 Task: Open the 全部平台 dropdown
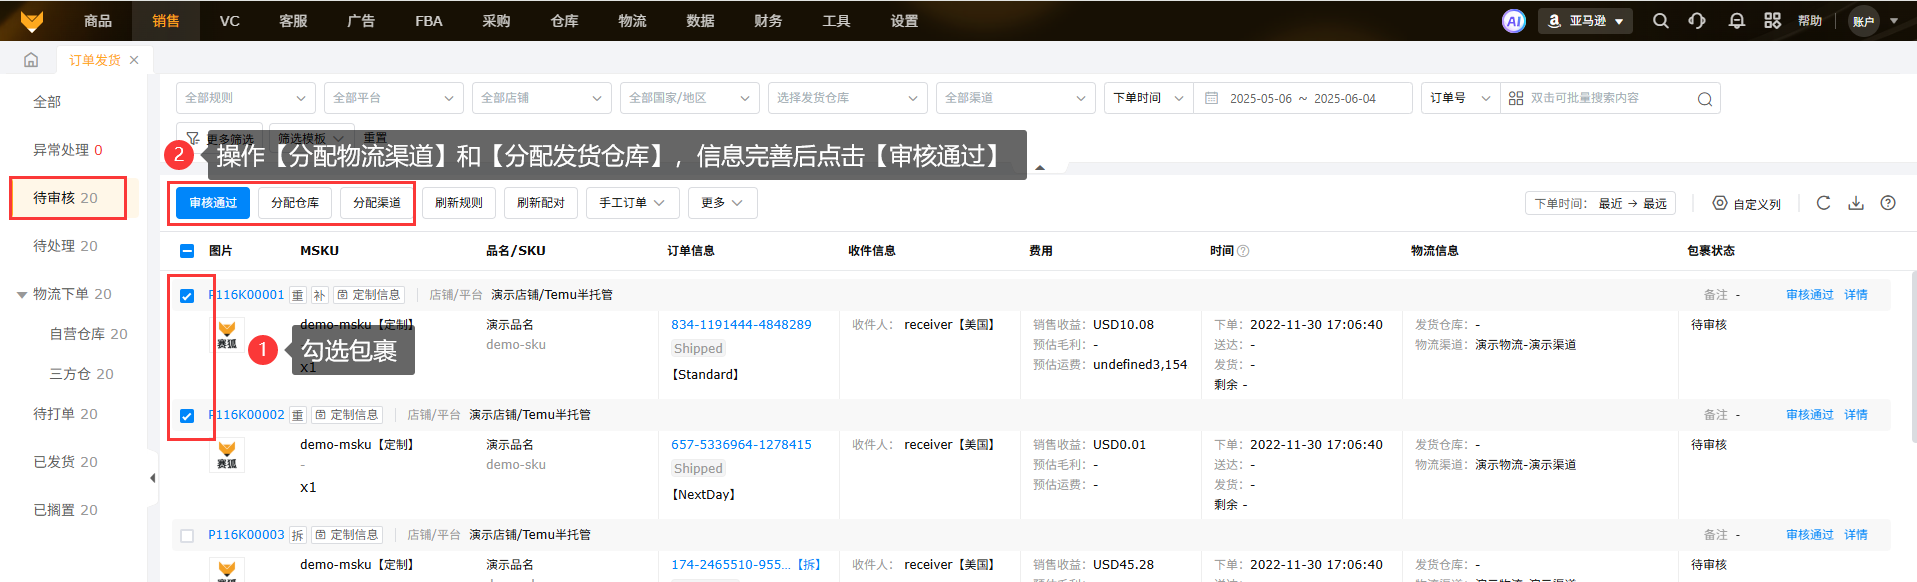[394, 98]
